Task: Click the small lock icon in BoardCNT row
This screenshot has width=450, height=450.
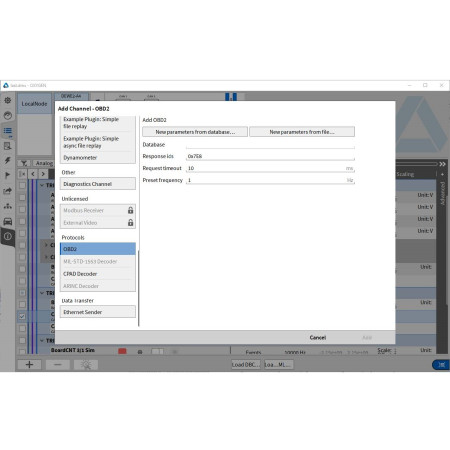Action: point(140,352)
